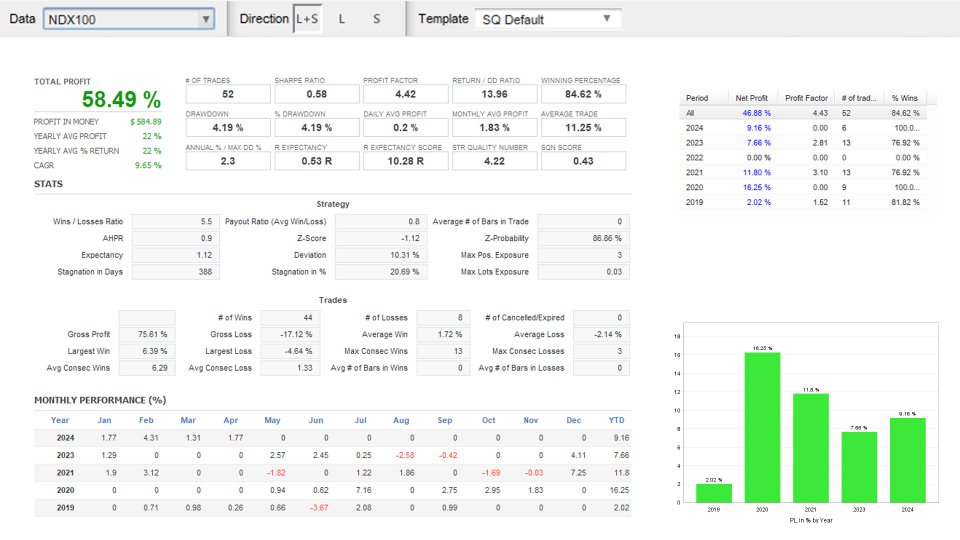Click the SQN Score value 0.43

[x=583, y=161]
